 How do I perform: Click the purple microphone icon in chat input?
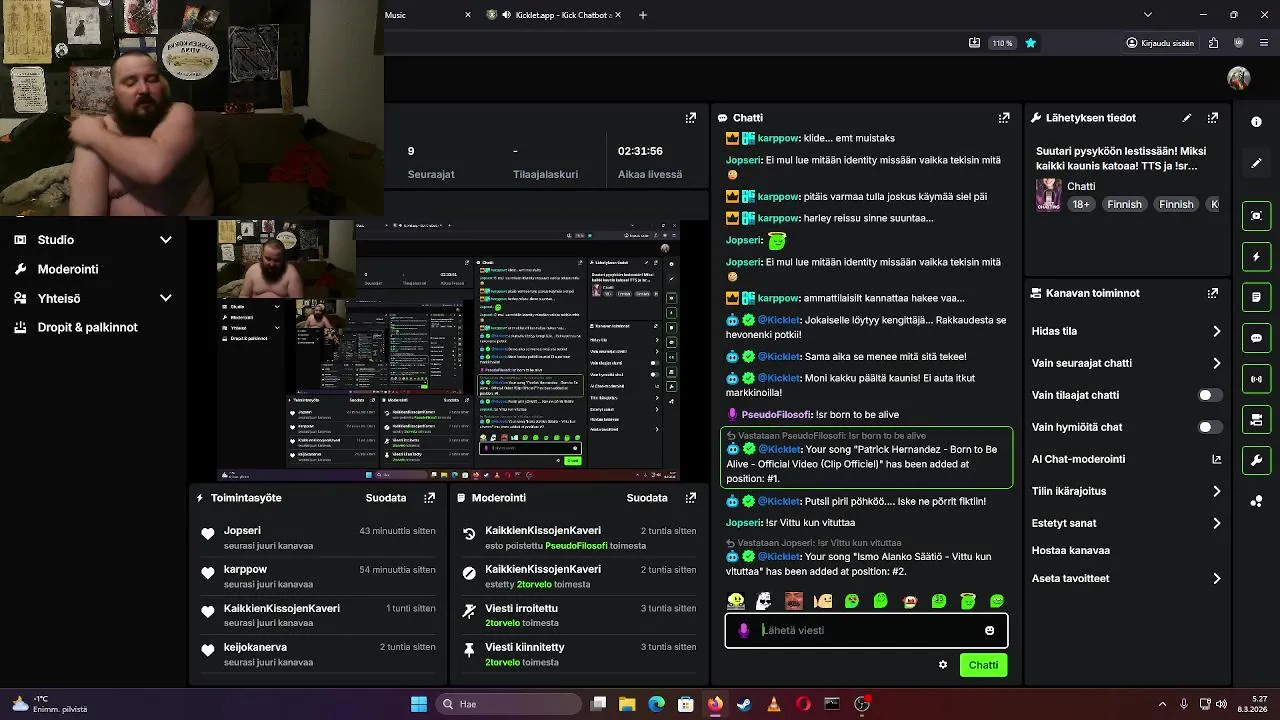coord(743,630)
